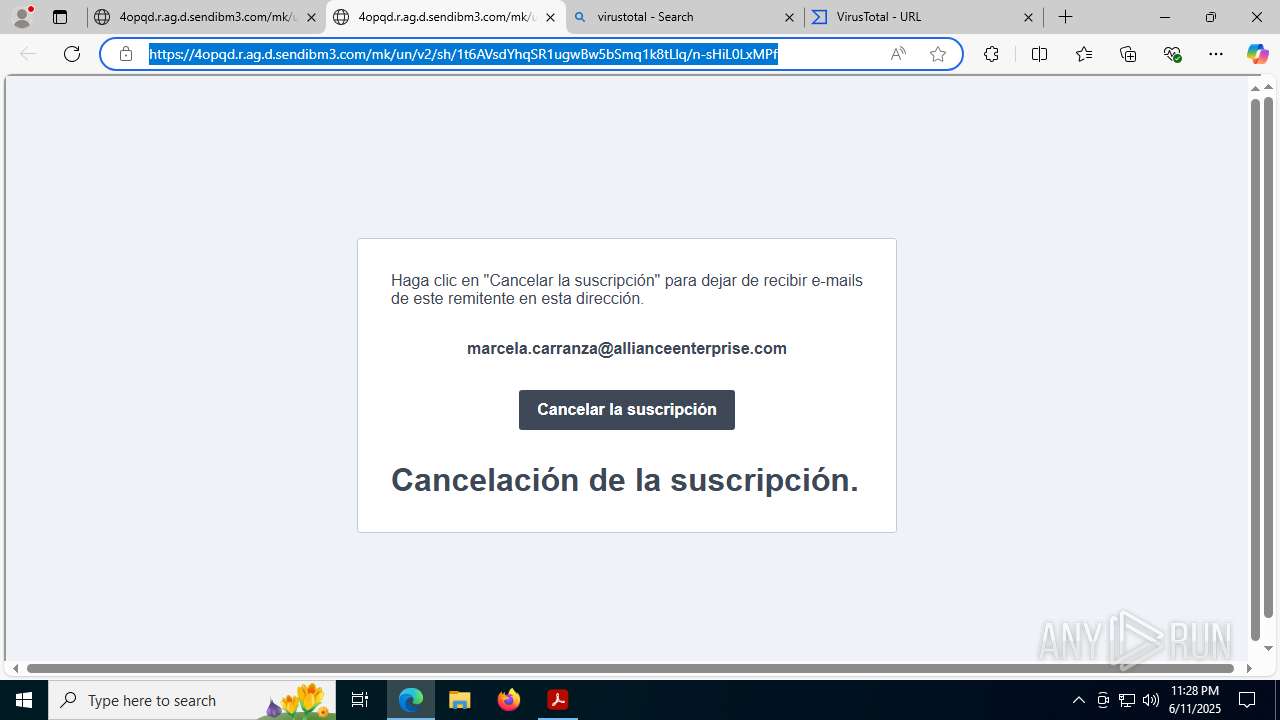1280x720 pixels.
Task: Open Collections panel
Action: (x=1128, y=54)
